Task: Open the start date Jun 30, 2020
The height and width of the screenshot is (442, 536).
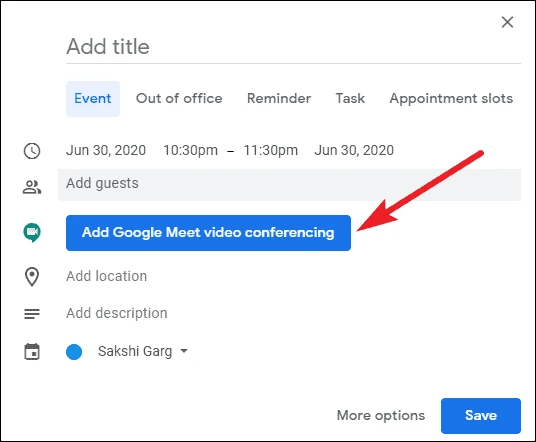Action: pyautogui.click(x=106, y=150)
